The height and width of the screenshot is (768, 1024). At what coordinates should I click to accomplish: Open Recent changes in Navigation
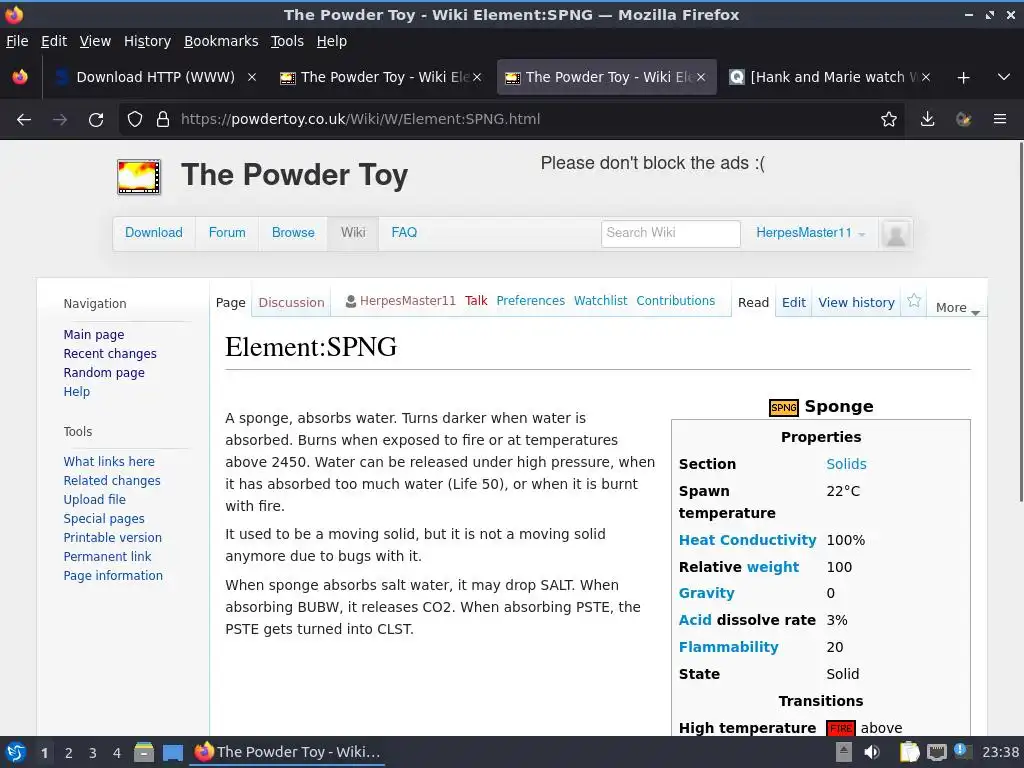click(x=110, y=353)
